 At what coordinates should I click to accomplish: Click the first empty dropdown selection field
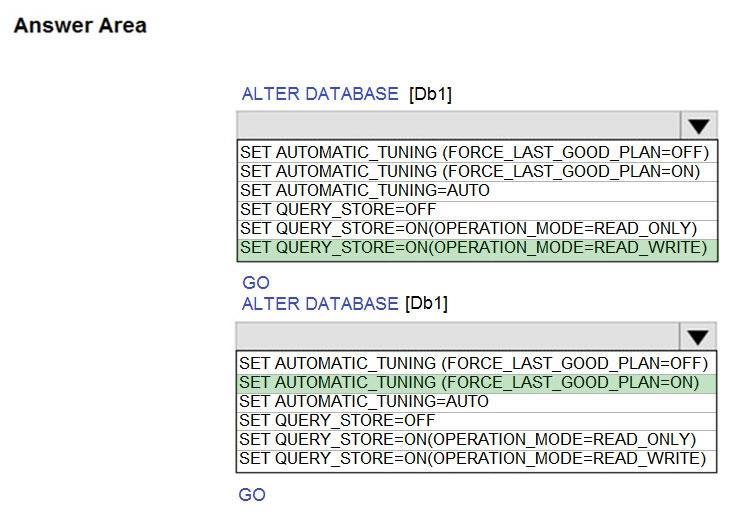click(x=459, y=125)
